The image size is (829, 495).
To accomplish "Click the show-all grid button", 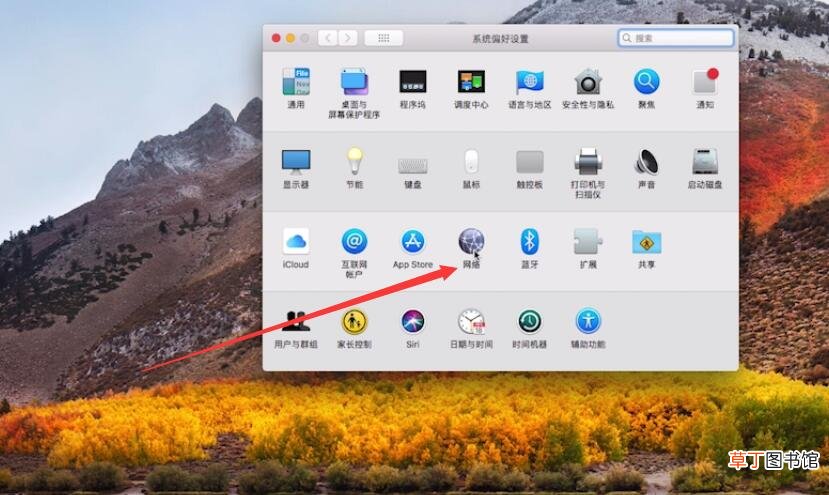I will (384, 38).
